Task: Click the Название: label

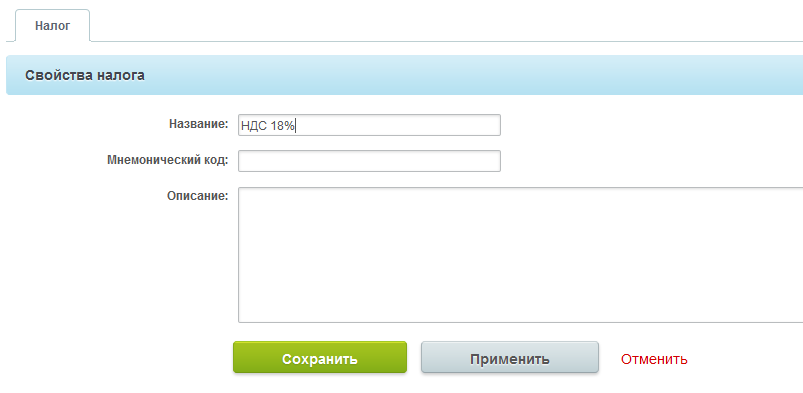Action: (198, 124)
